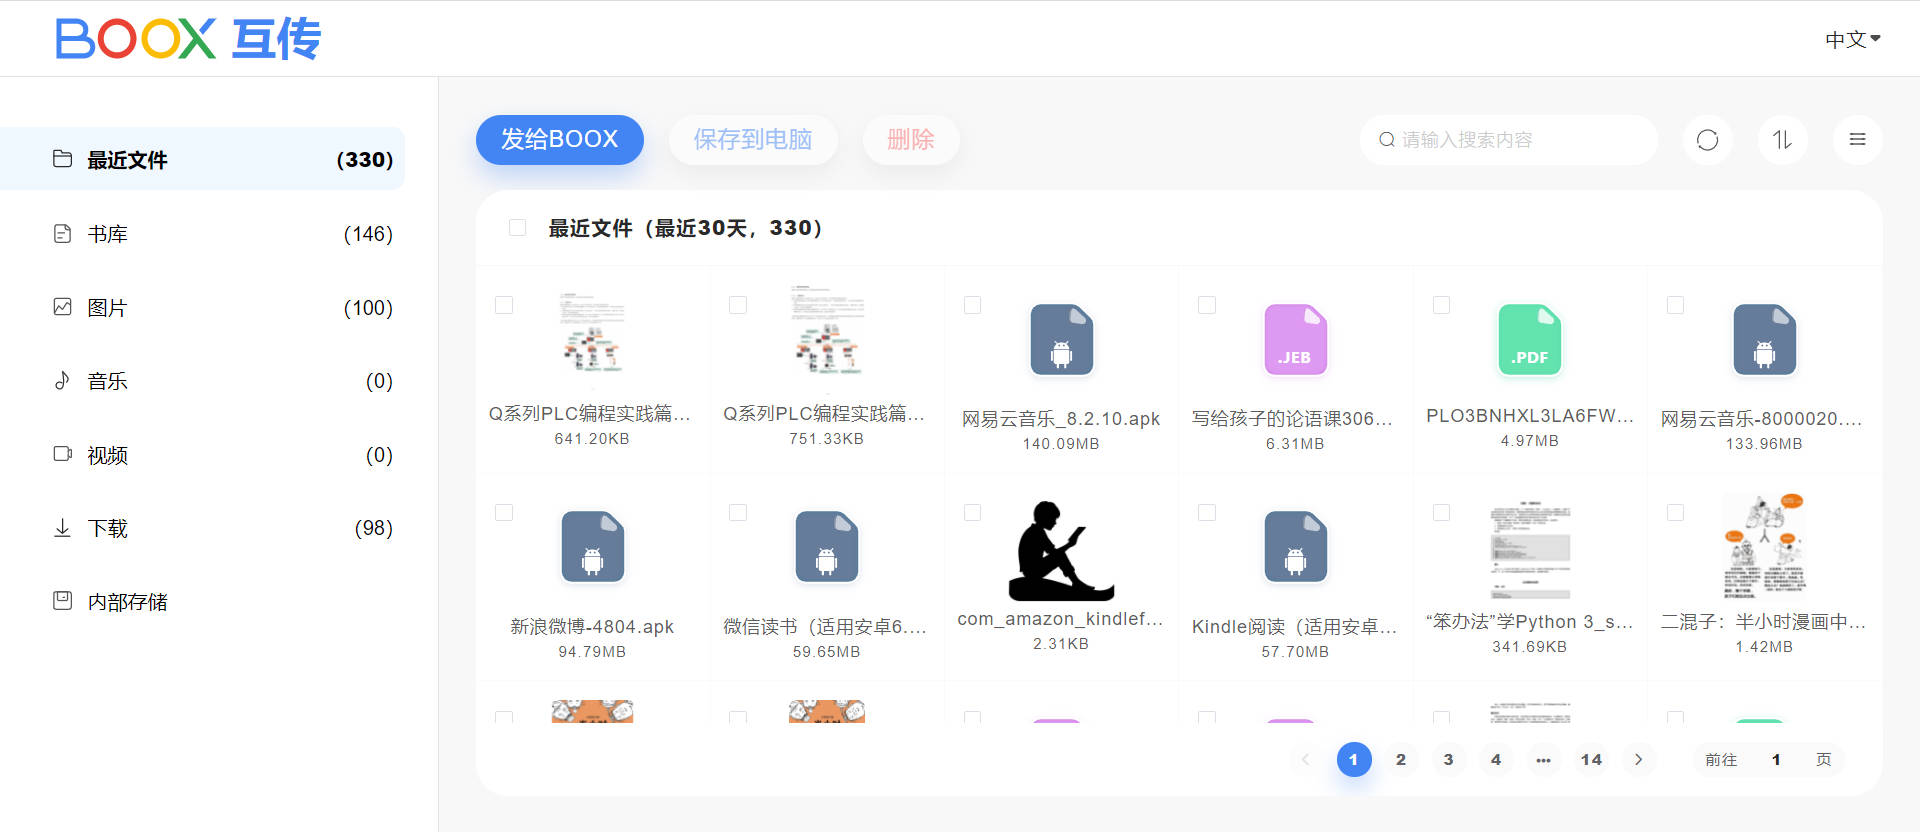Tick the checkbox for 641.20KB Q系列PLC file
Screen dimensions: 1920x832
(504, 305)
